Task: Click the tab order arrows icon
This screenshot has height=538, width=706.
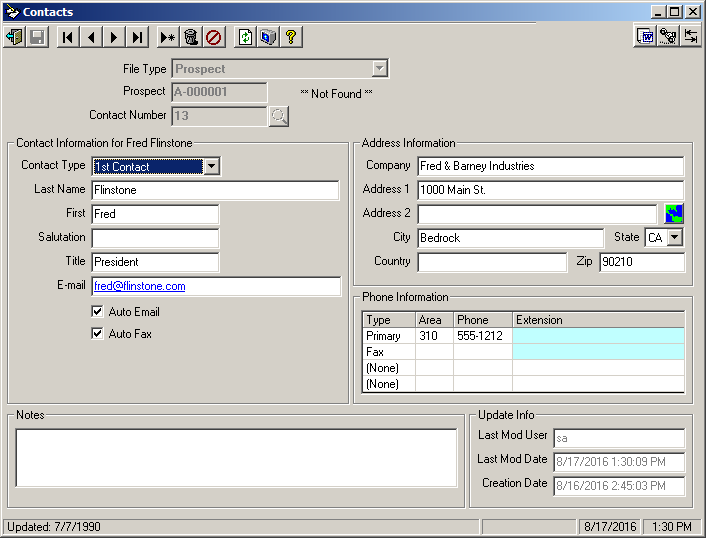Action: 691,36
